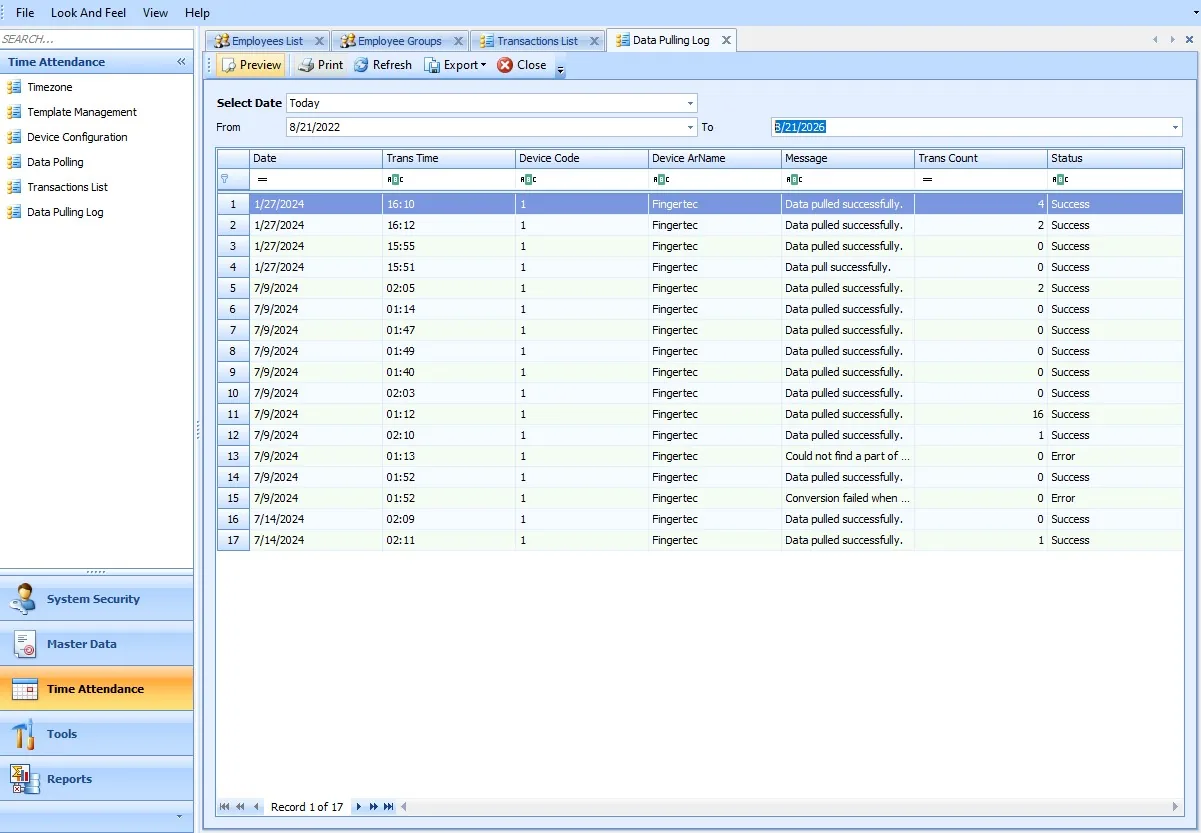This screenshot has width=1201, height=833.
Task: Select the System Security module
Action: click(97, 599)
